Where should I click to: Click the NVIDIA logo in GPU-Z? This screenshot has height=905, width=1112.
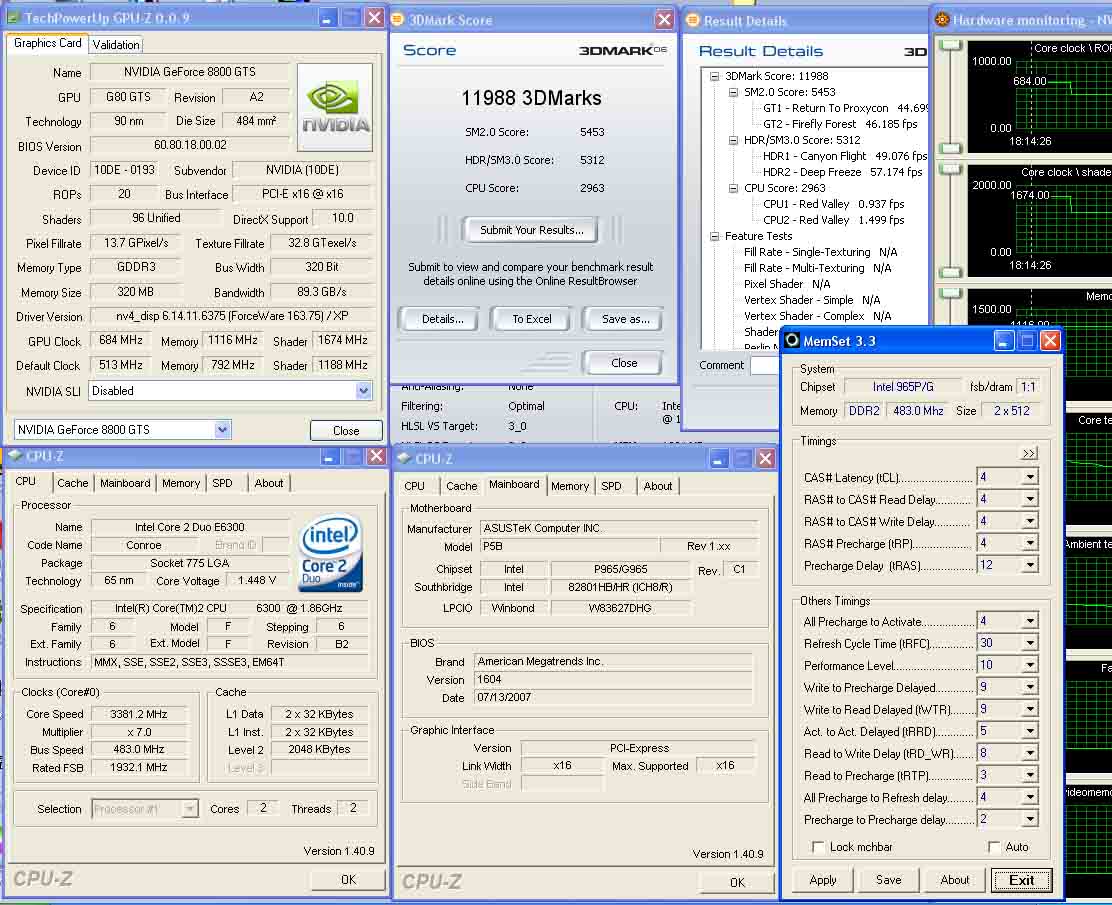[x=335, y=107]
